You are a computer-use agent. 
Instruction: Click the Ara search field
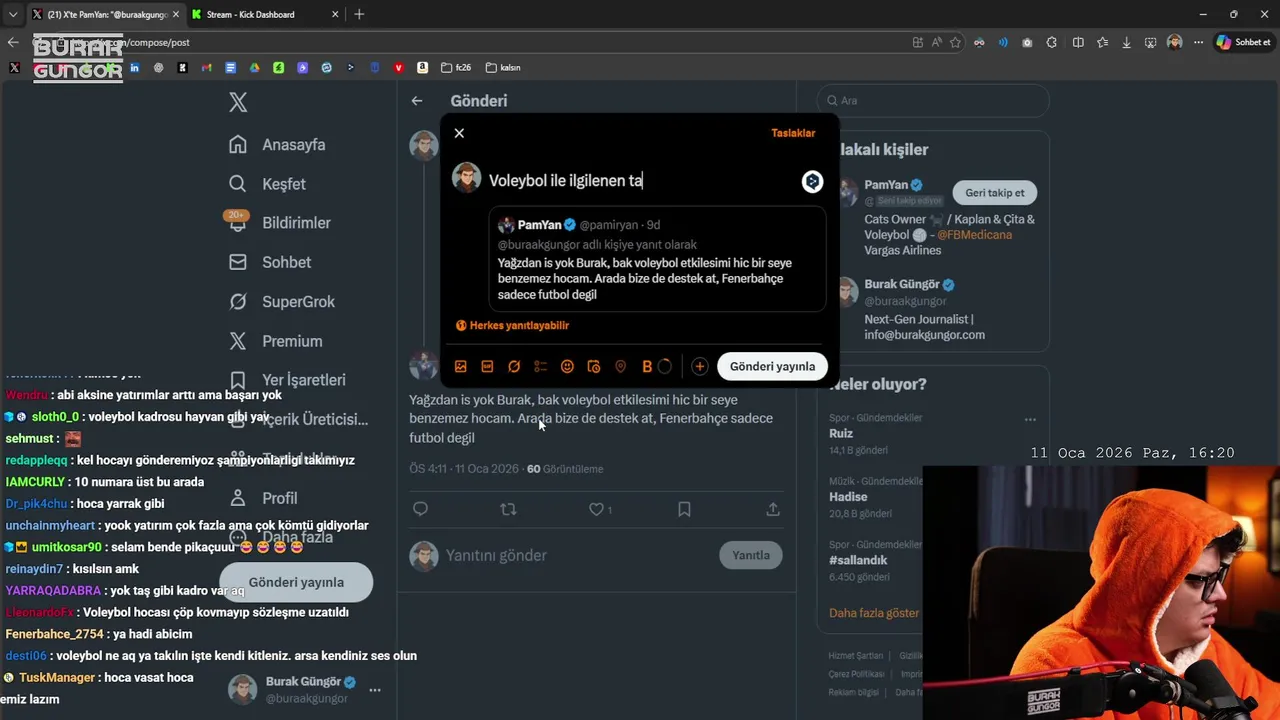click(933, 101)
